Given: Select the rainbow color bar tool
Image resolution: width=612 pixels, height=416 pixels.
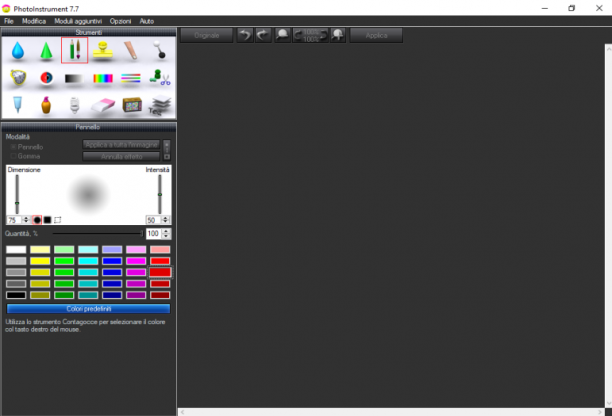Looking at the screenshot, I should click(103, 78).
